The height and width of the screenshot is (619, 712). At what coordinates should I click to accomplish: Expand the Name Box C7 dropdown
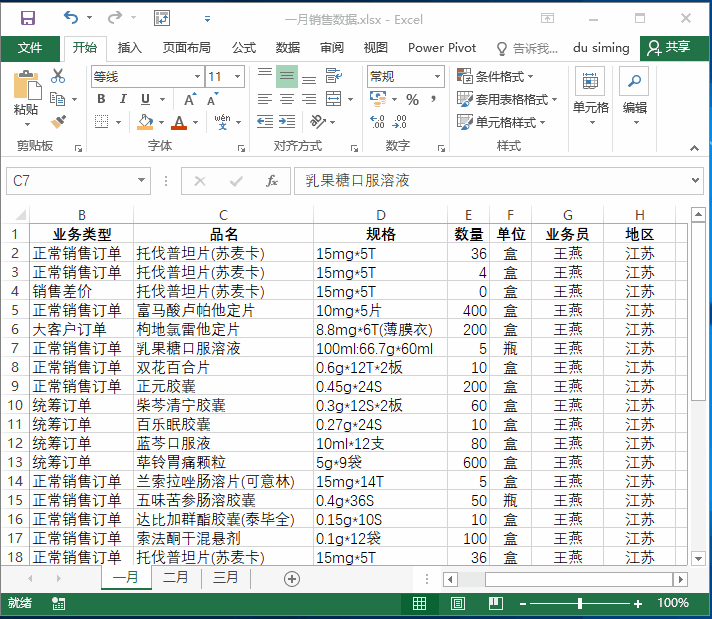coord(142,180)
